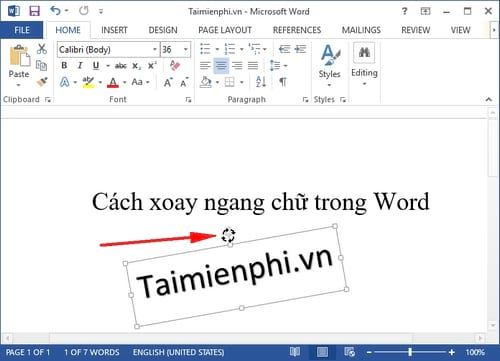Open Borders dropdown arrow
Screen dimensions: 500x361
(x=242, y=82)
